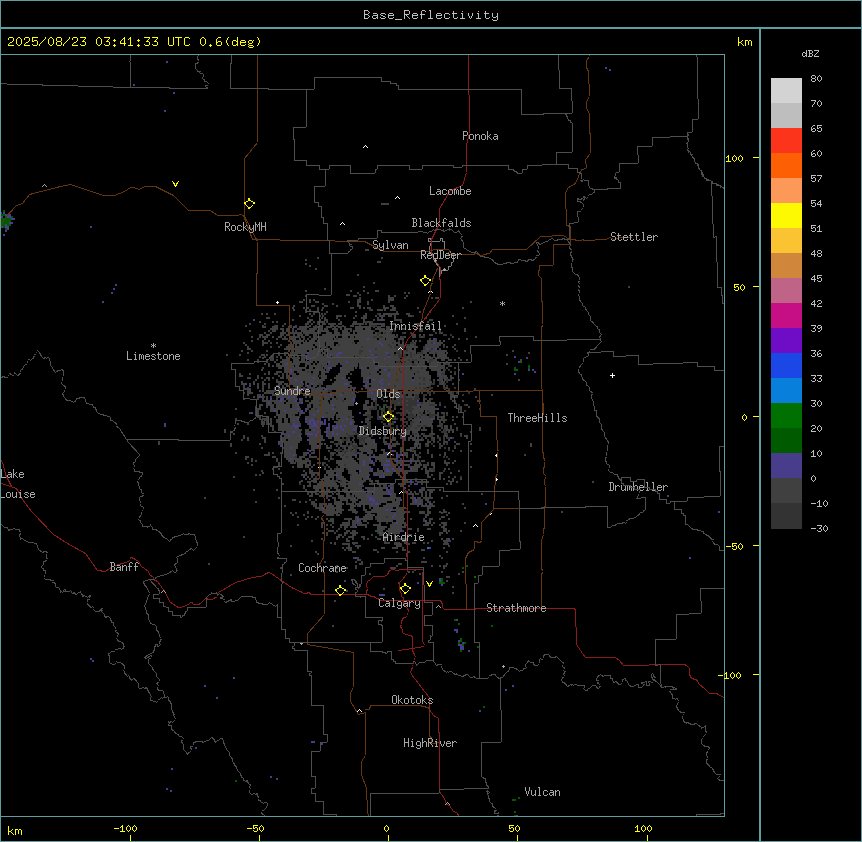Click the white plus marker west of Stettler-Drumheller area
The height and width of the screenshot is (842, 862).
(612, 375)
